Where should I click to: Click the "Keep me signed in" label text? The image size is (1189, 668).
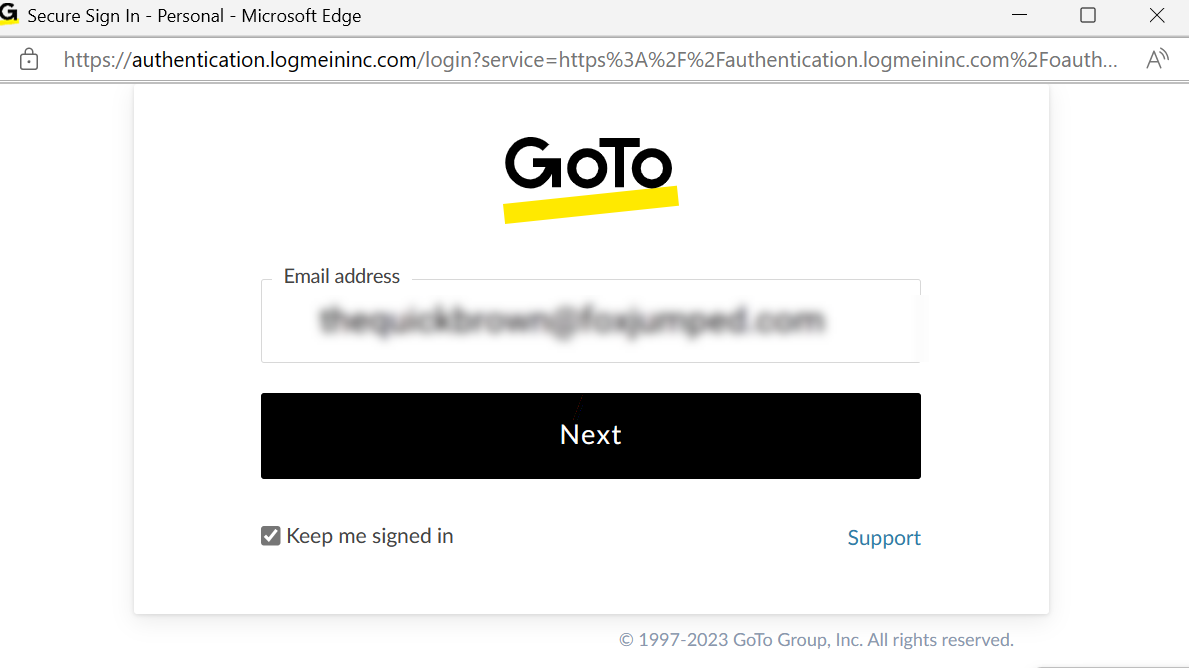pos(369,536)
